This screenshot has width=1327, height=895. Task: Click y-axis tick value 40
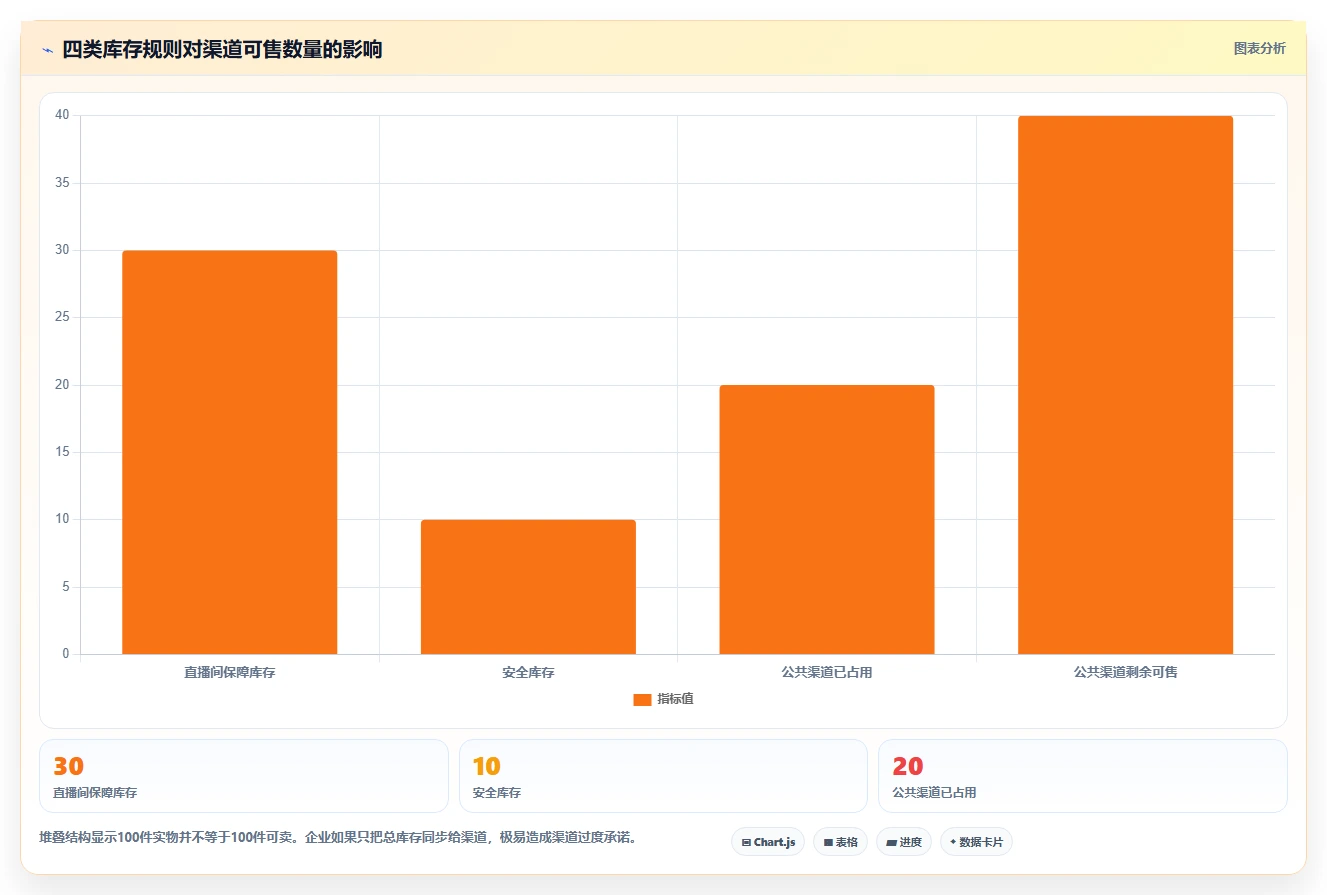[x=62, y=115]
